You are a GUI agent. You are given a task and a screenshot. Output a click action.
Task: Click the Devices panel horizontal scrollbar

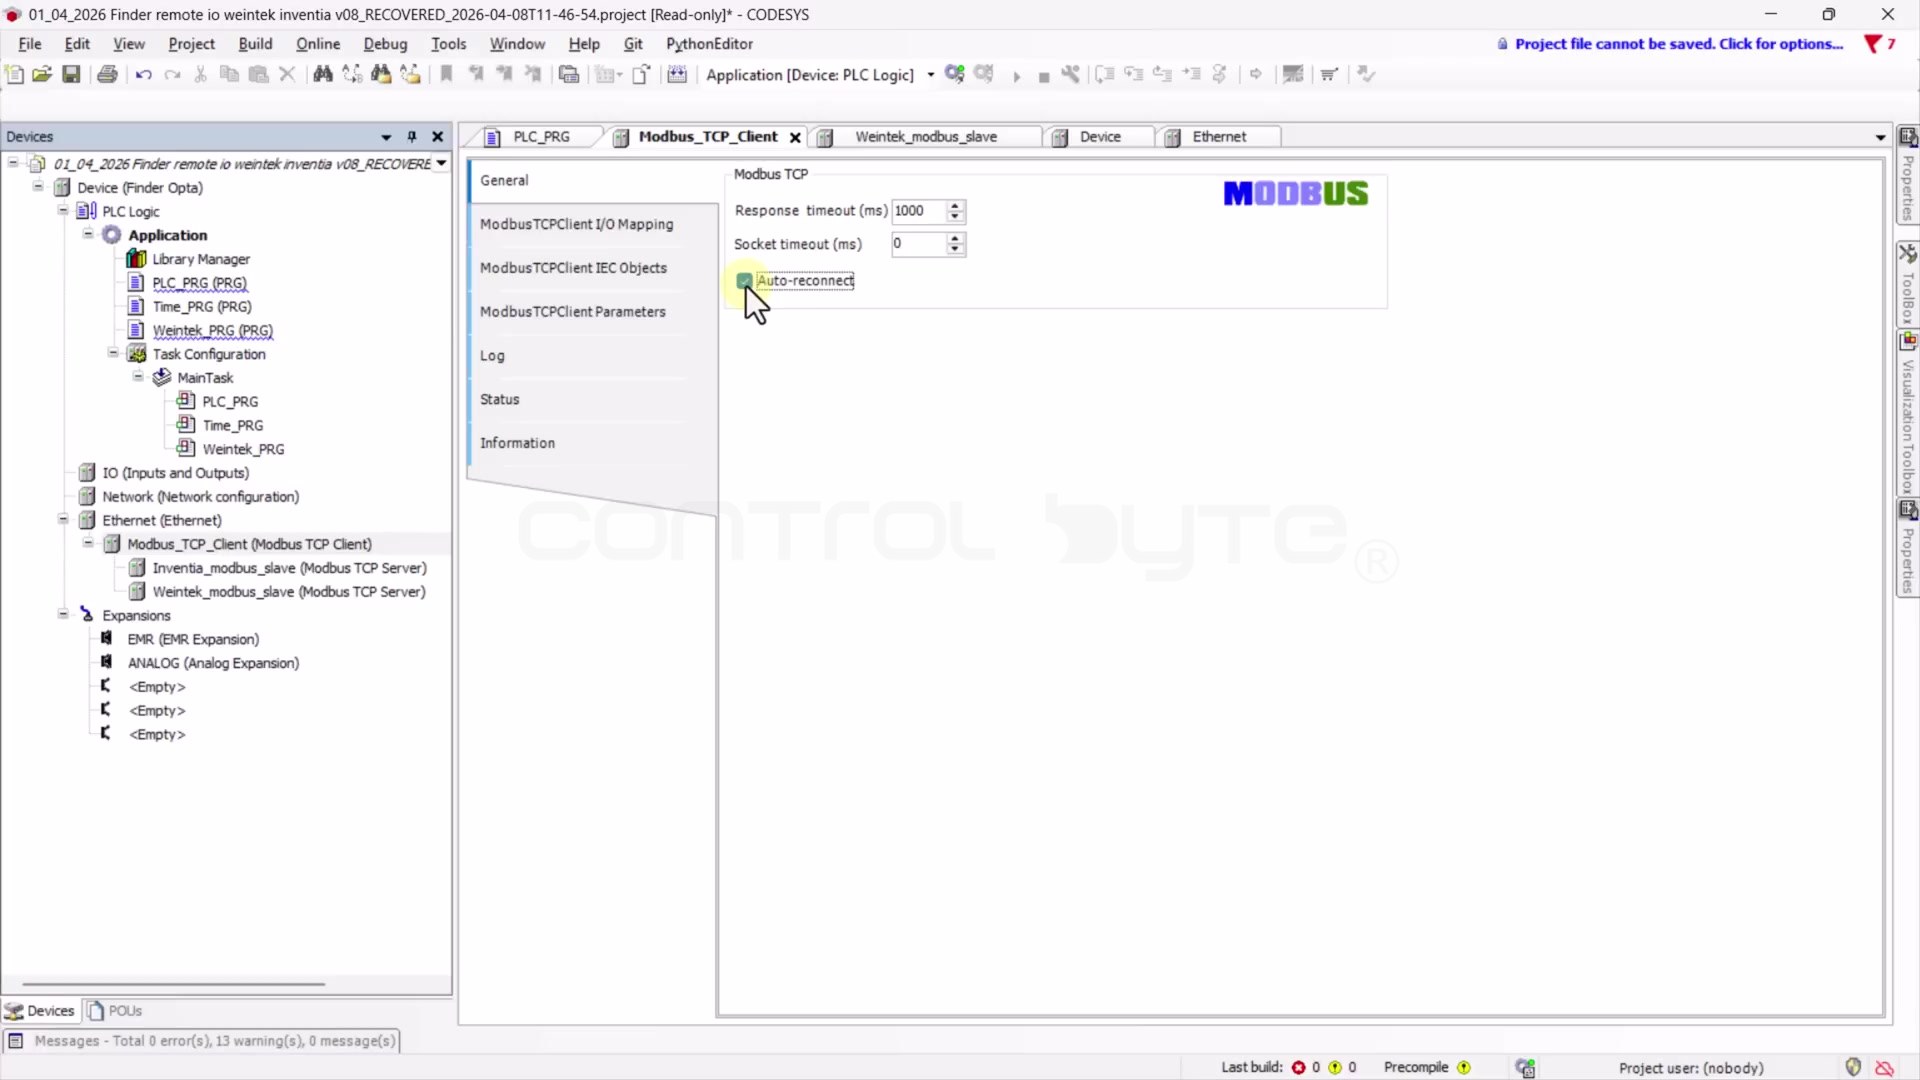point(173,984)
